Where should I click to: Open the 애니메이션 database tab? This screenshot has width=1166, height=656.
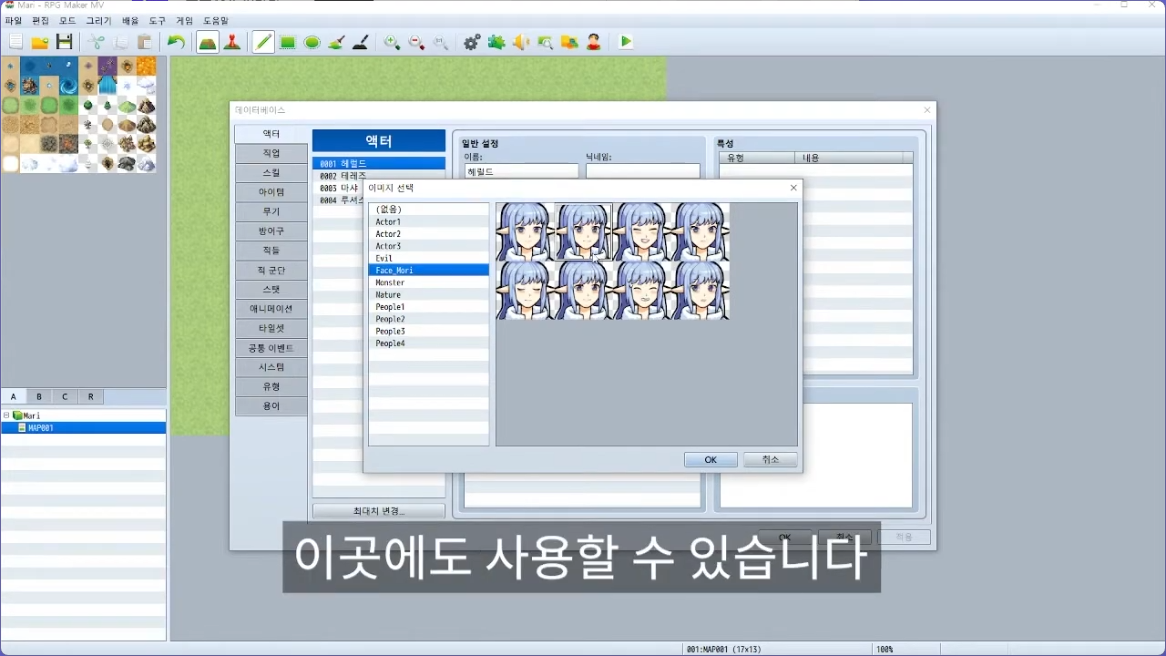click(x=271, y=309)
